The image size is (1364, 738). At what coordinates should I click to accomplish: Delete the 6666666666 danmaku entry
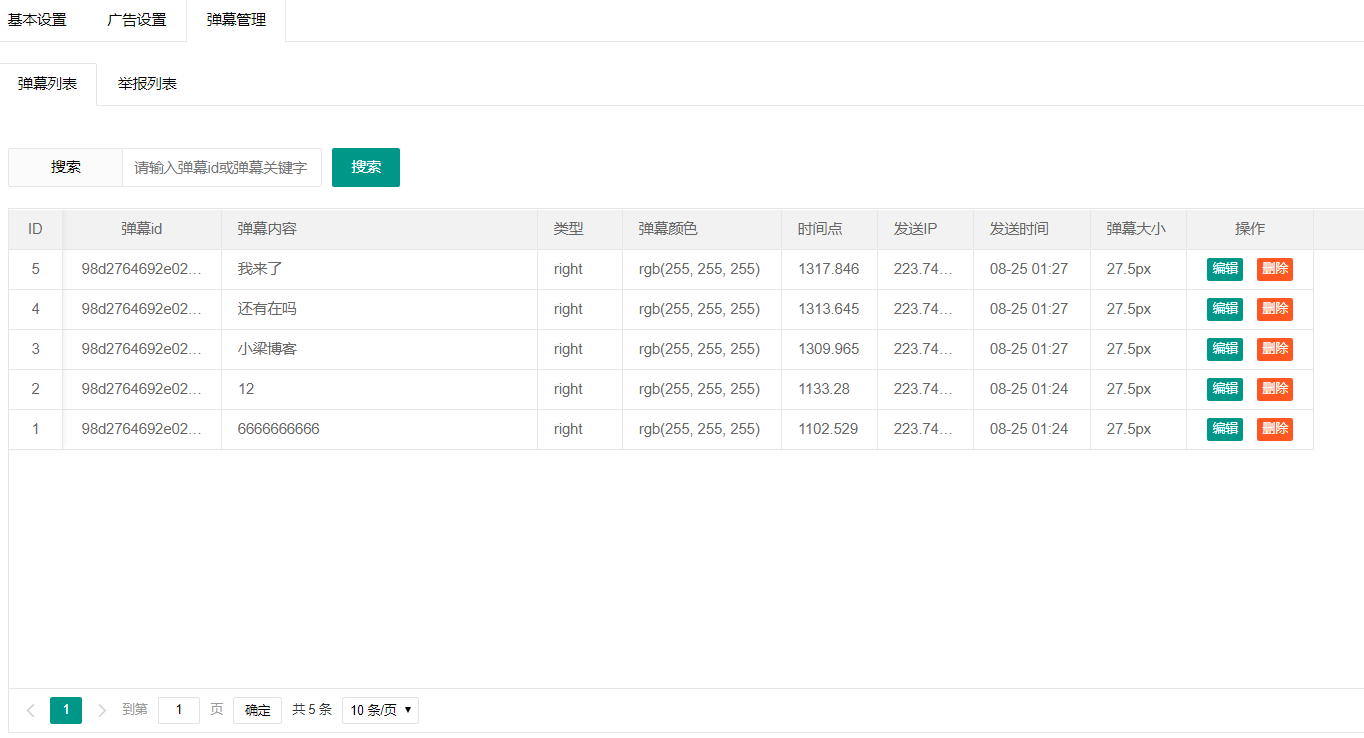click(x=1274, y=429)
